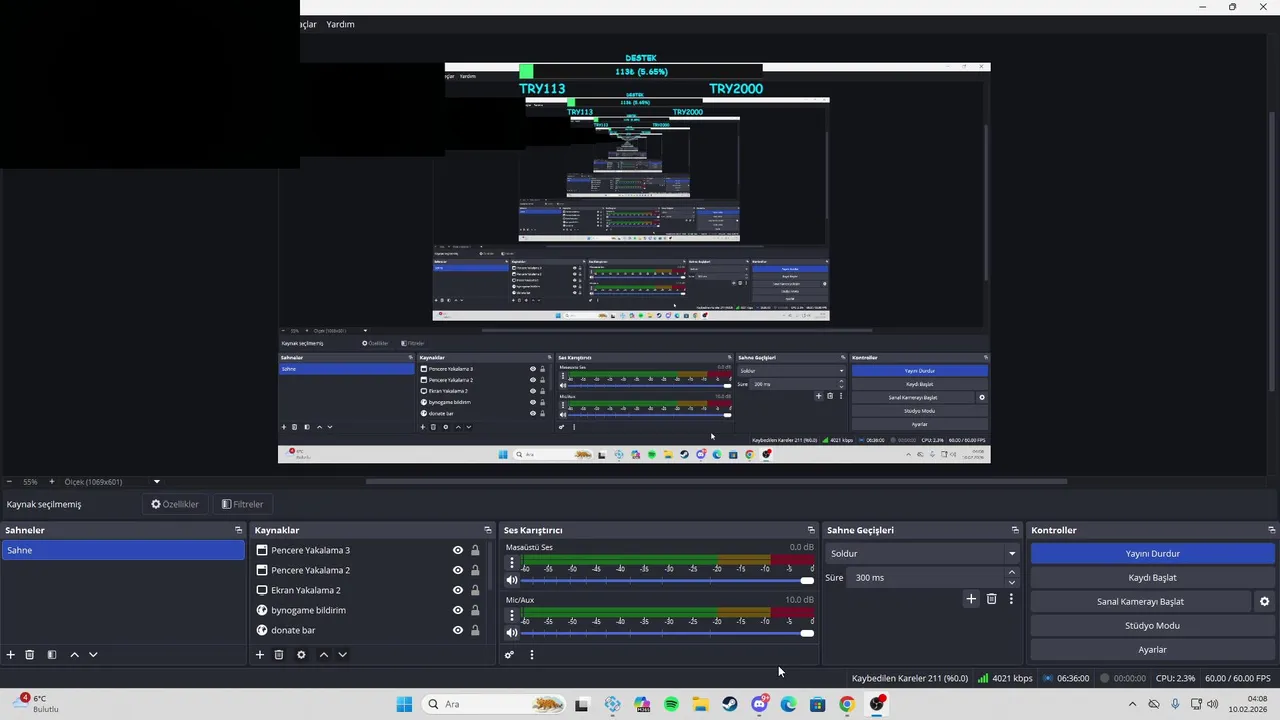Select donate bar source row
Screen dimensions: 1280x720
(x=370, y=630)
